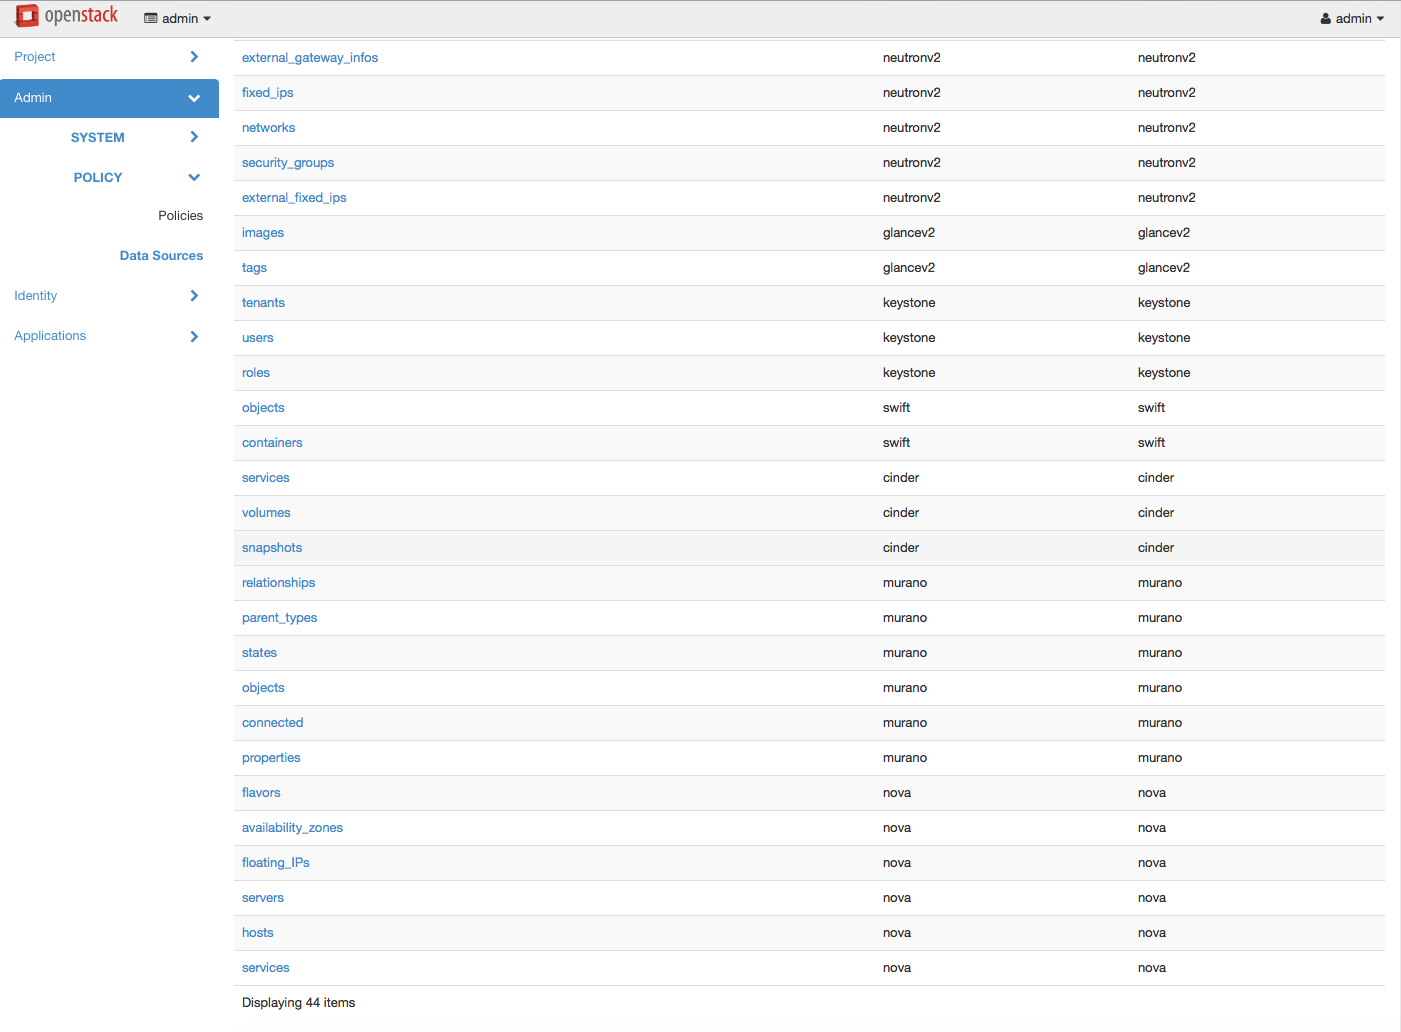
Task: Click the Identity chevron right icon
Action: pyautogui.click(x=194, y=296)
